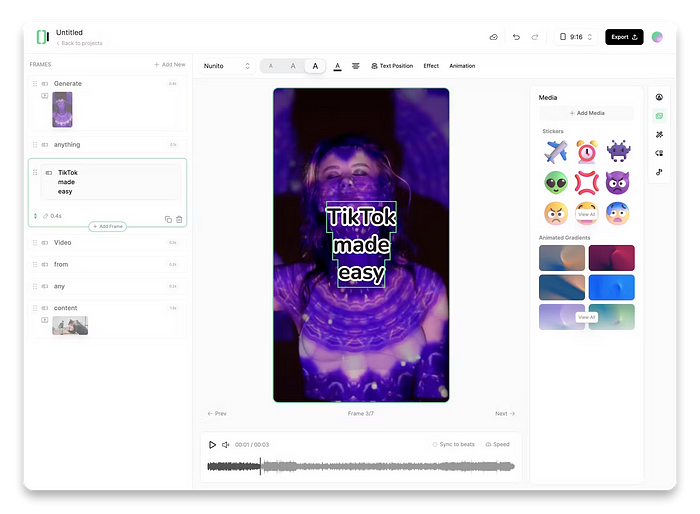View all stickers
The image size is (700, 514).
click(x=587, y=214)
